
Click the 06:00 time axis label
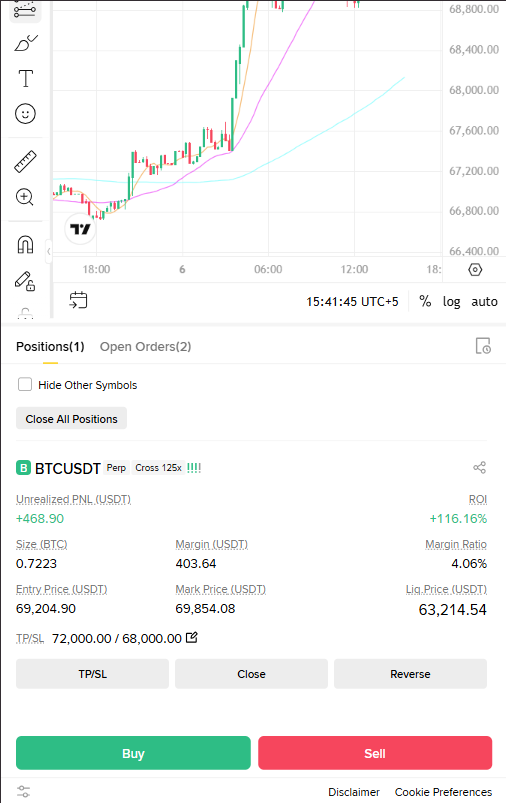(x=268, y=269)
